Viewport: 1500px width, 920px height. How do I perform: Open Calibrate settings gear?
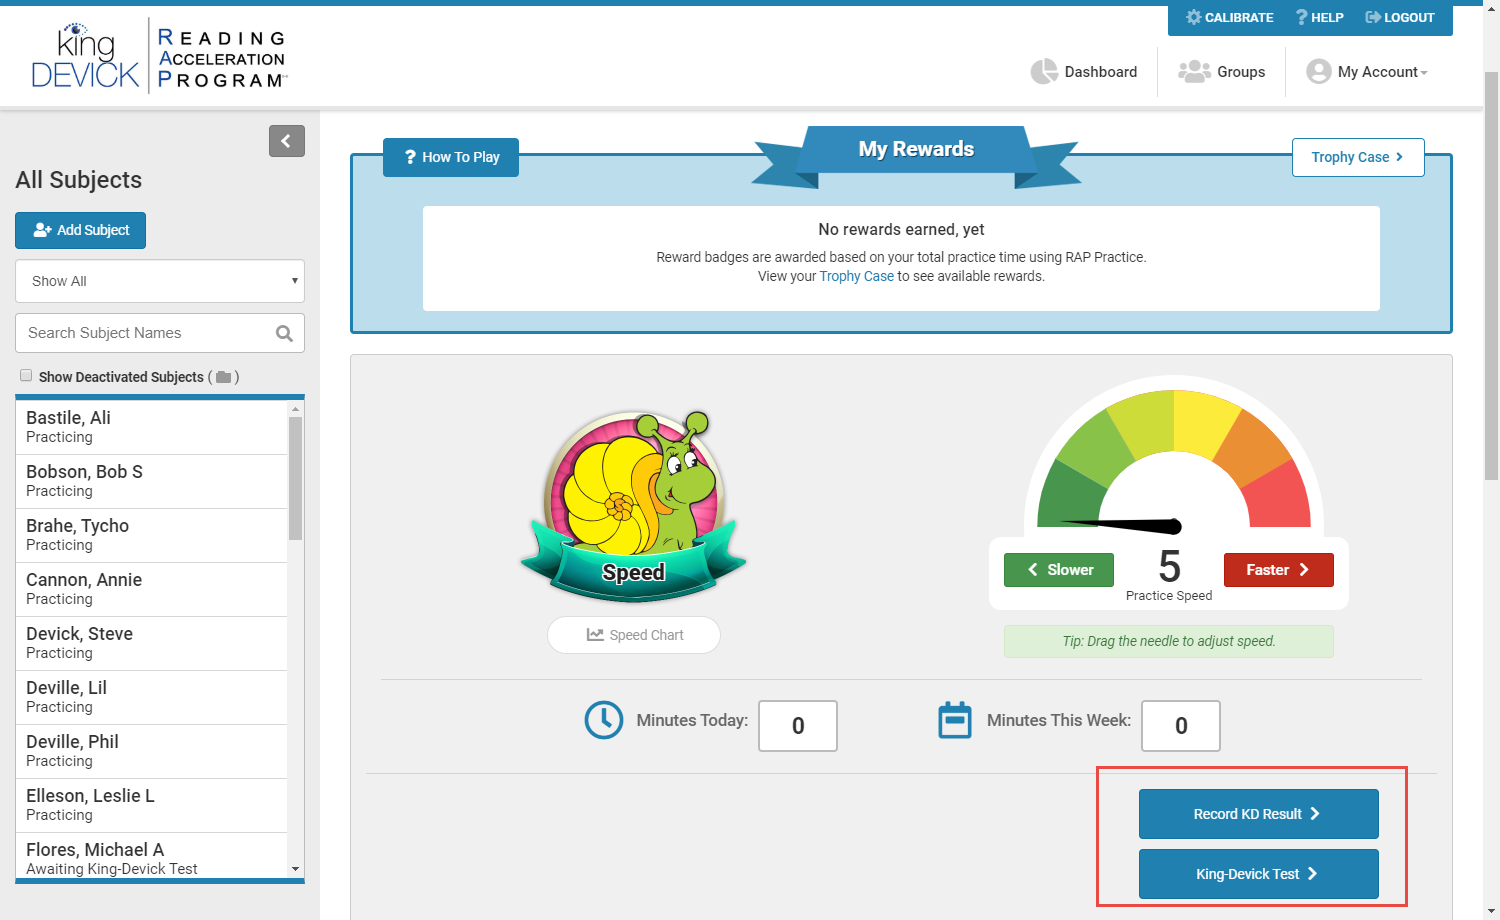1194,18
